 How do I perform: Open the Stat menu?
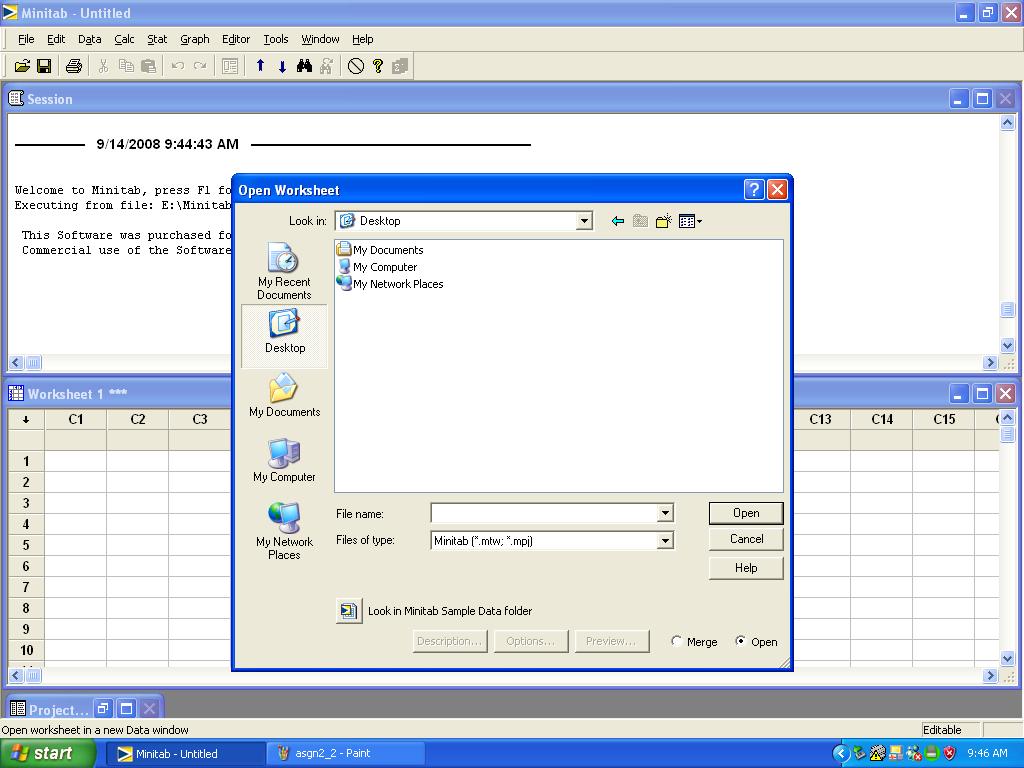157,39
